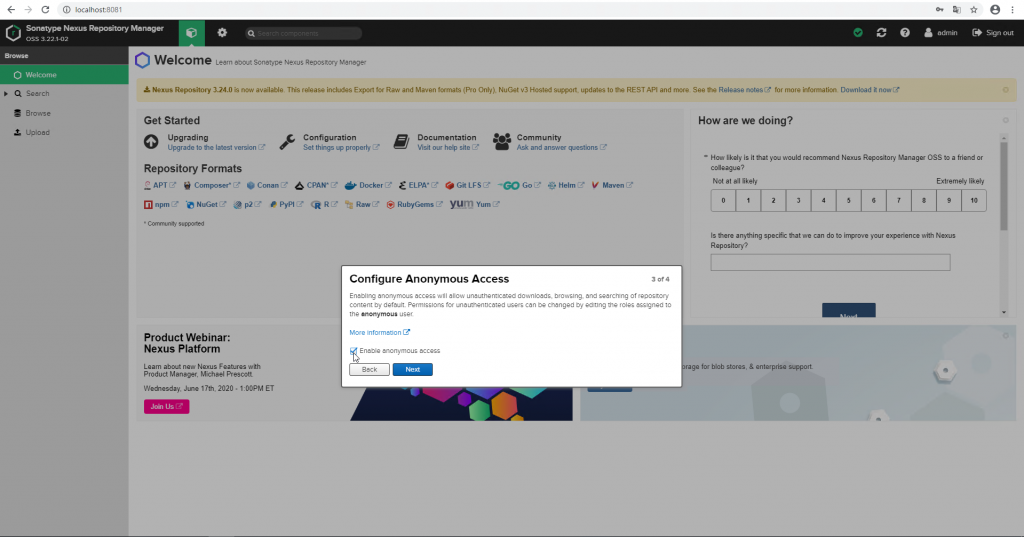Viewport: 1024px width, 537px height.
Task: Open the R format link
Action: click(x=324, y=204)
